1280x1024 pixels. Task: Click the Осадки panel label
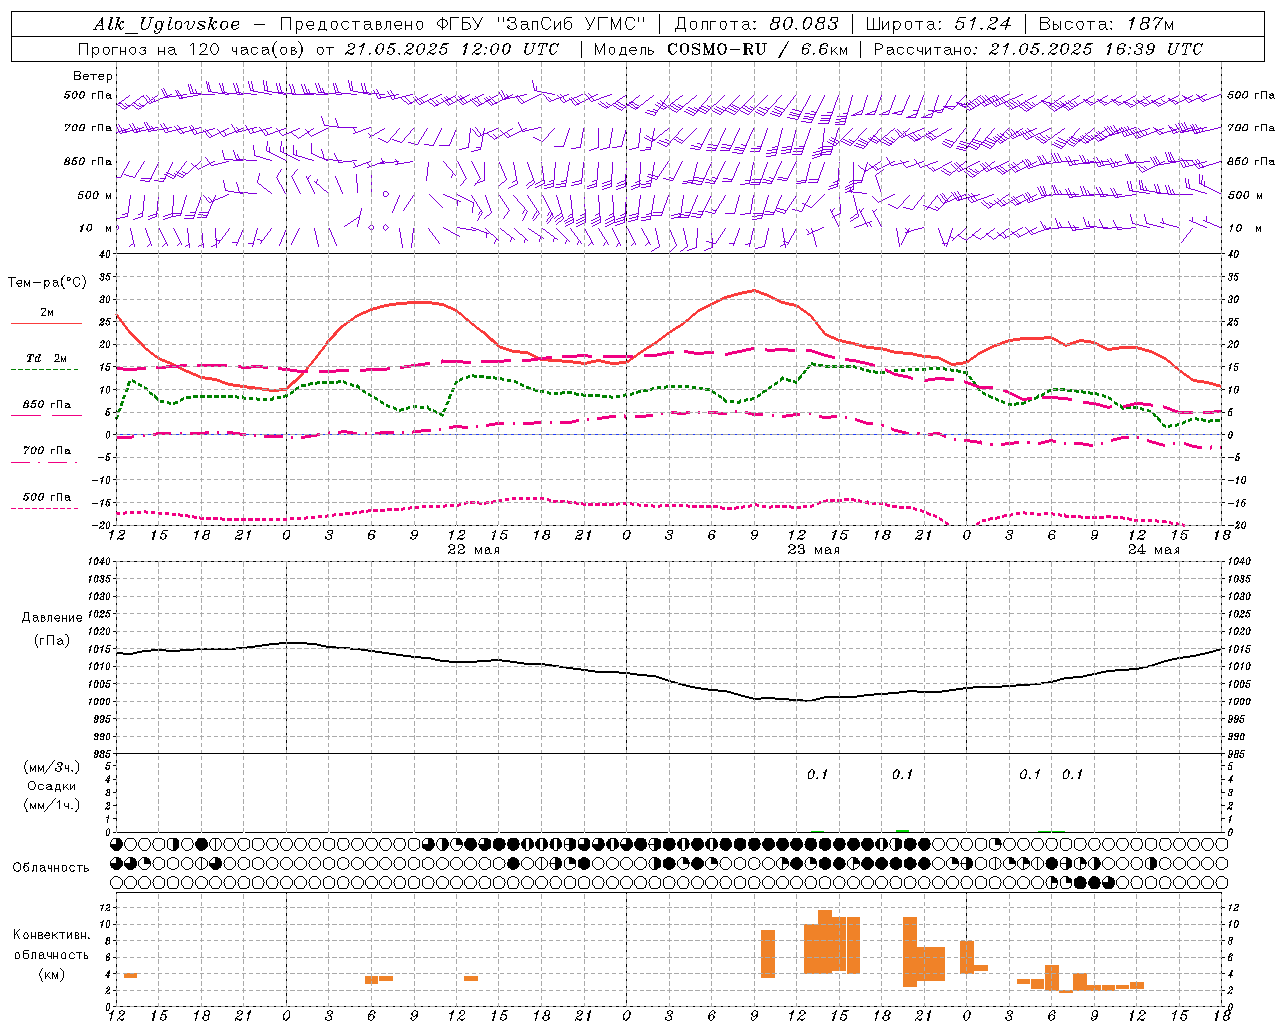[52, 786]
